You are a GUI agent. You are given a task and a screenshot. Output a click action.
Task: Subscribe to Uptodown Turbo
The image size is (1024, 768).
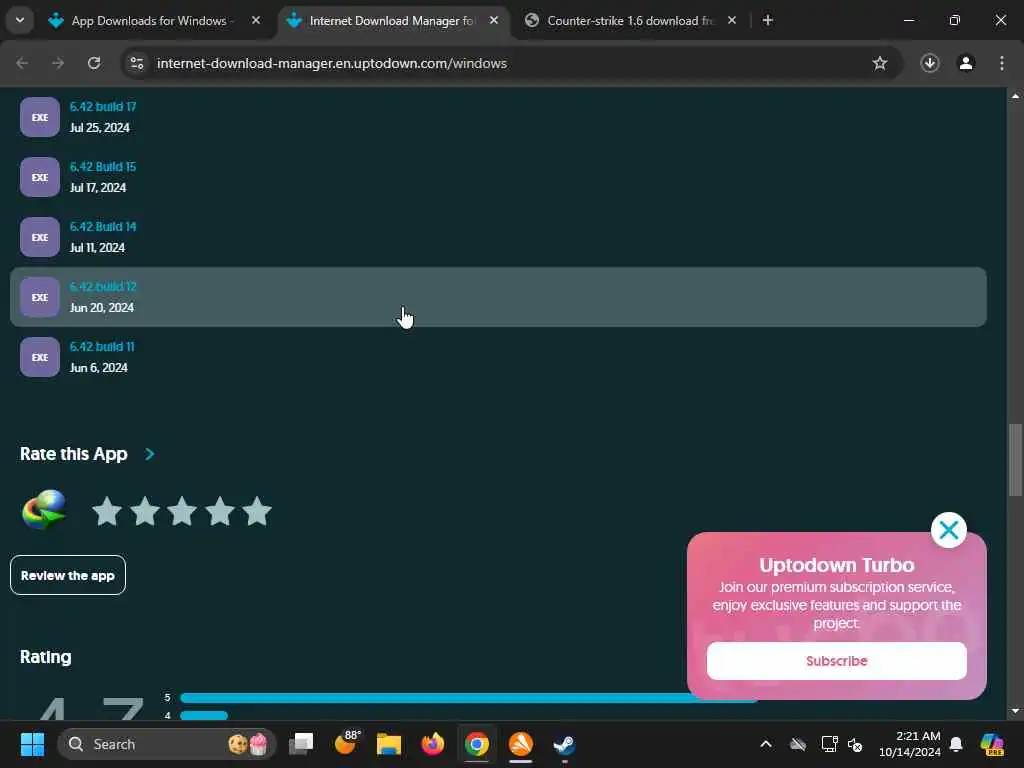[837, 661]
